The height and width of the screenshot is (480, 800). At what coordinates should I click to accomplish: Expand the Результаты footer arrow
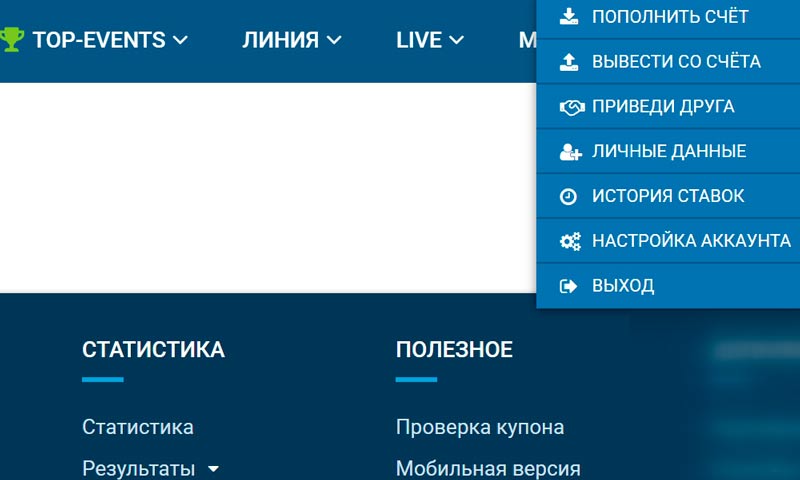[213, 468]
